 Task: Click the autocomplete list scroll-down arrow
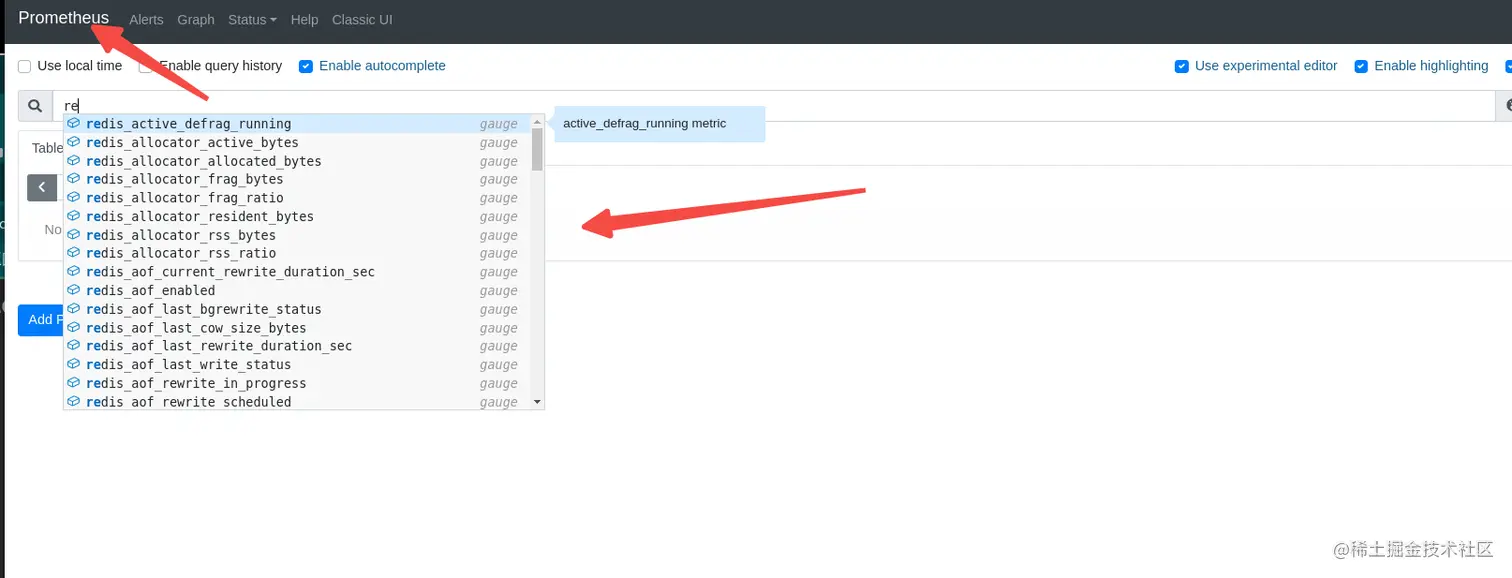click(537, 401)
